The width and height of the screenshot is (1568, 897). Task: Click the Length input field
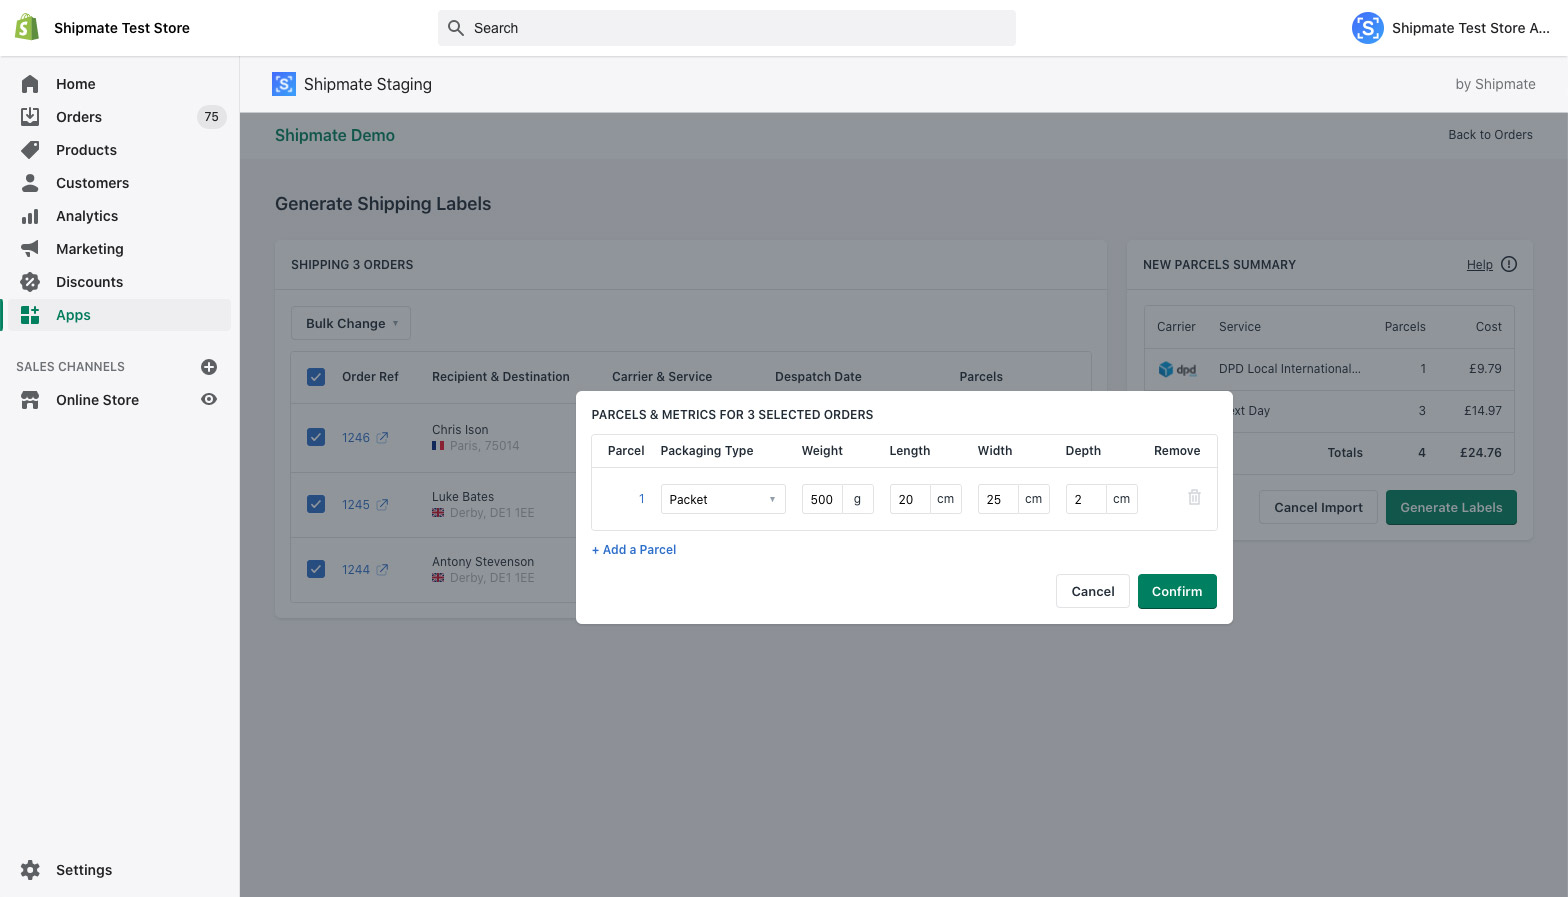point(910,499)
